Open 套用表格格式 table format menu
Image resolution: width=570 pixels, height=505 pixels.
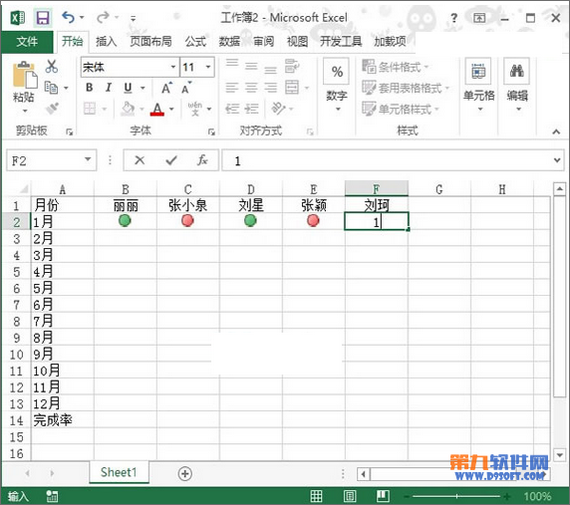tap(406, 88)
